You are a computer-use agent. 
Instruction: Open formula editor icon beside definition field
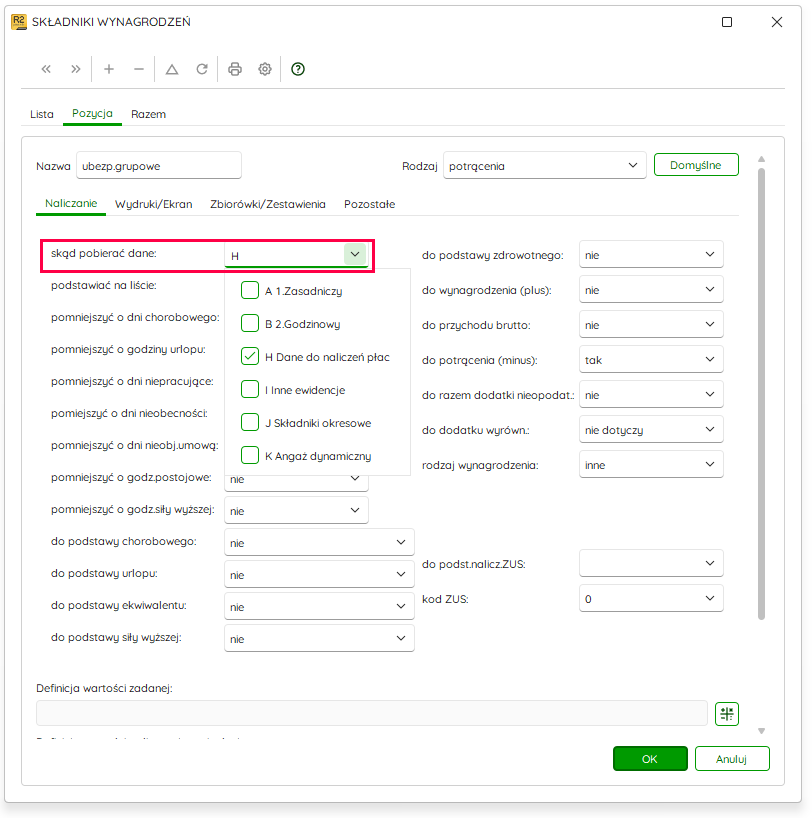[x=727, y=714]
